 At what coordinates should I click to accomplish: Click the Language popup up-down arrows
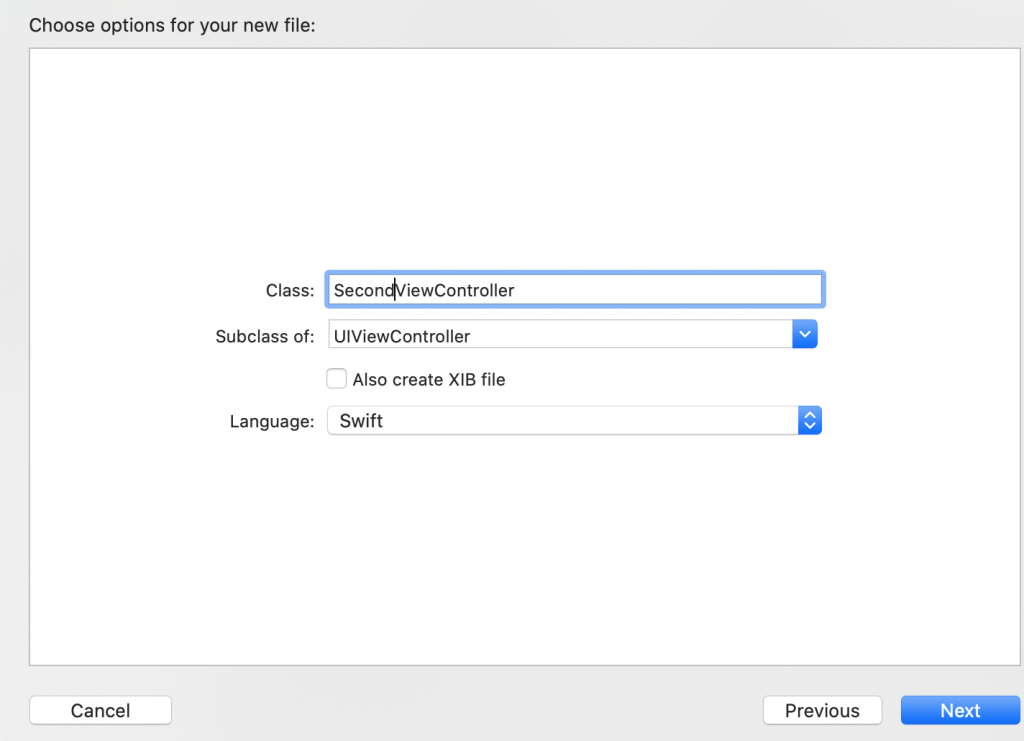(810, 421)
